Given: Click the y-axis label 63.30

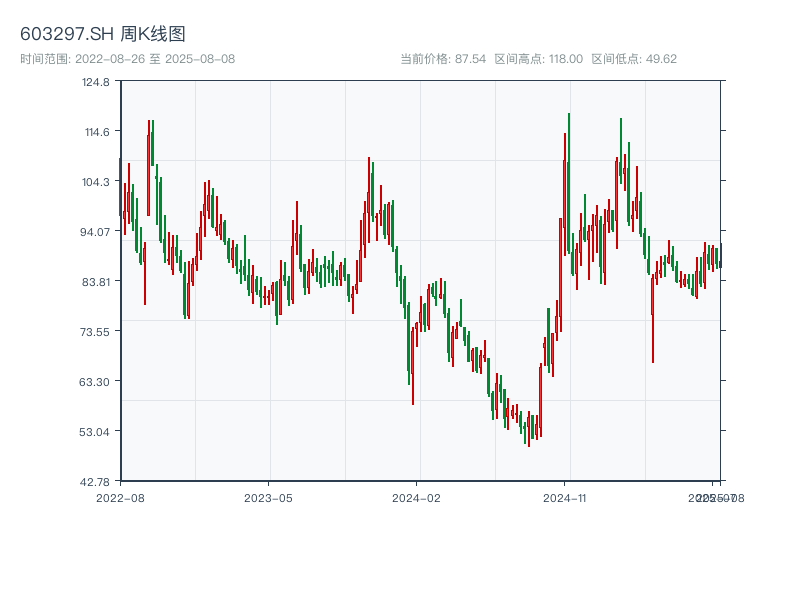Looking at the screenshot, I should (x=94, y=382).
